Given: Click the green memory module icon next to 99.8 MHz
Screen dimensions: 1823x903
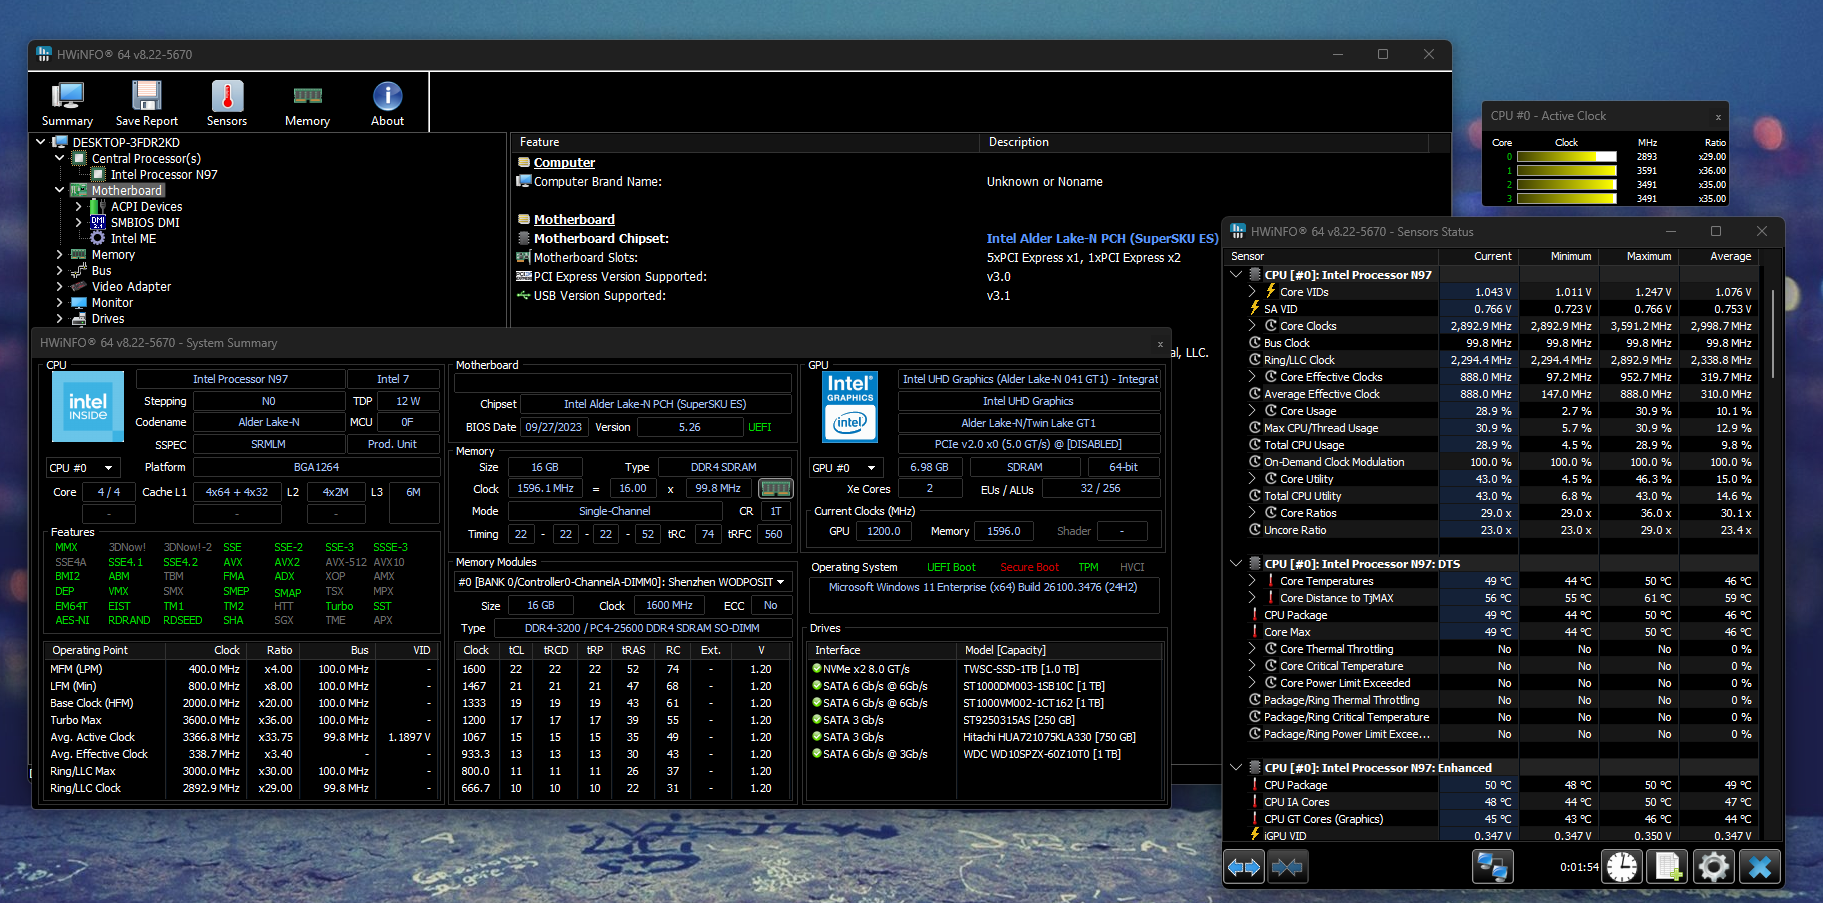Looking at the screenshot, I should (776, 488).
